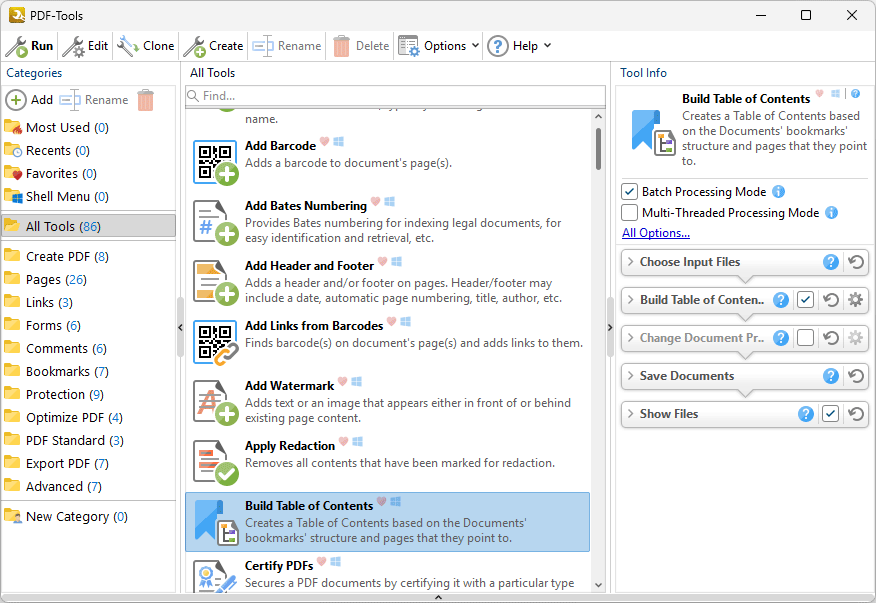Enable Multi-Threaded Processing Mode checkbox
Viewport: 876px width, 603px height.
[x=630, y=213]
